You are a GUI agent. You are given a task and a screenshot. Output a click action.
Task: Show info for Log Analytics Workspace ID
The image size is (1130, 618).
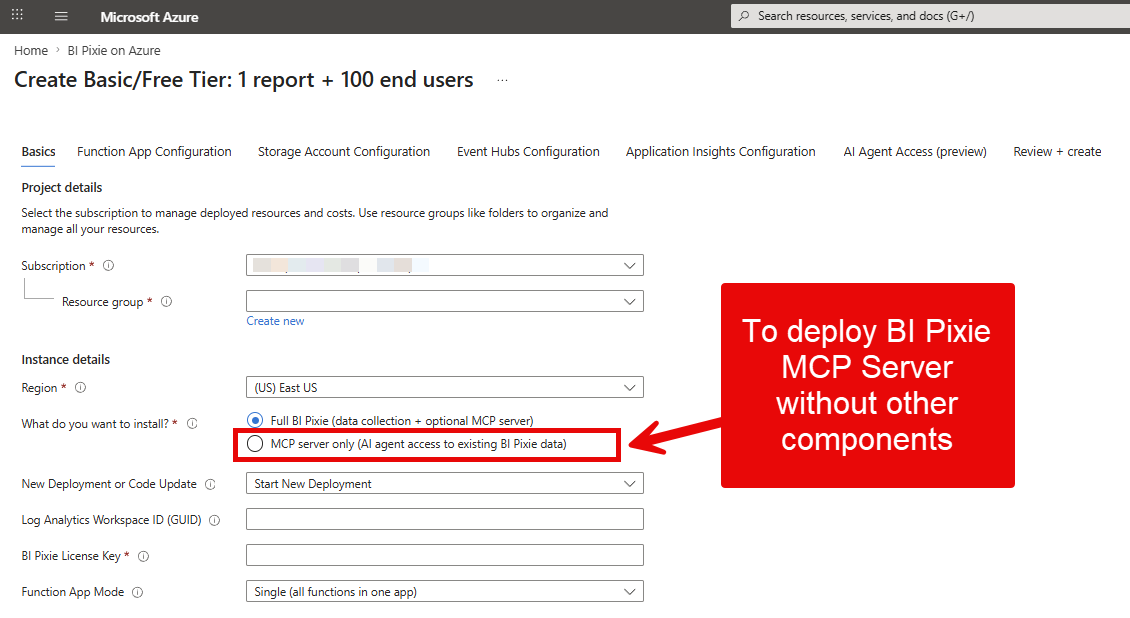[x=215, y=520]
